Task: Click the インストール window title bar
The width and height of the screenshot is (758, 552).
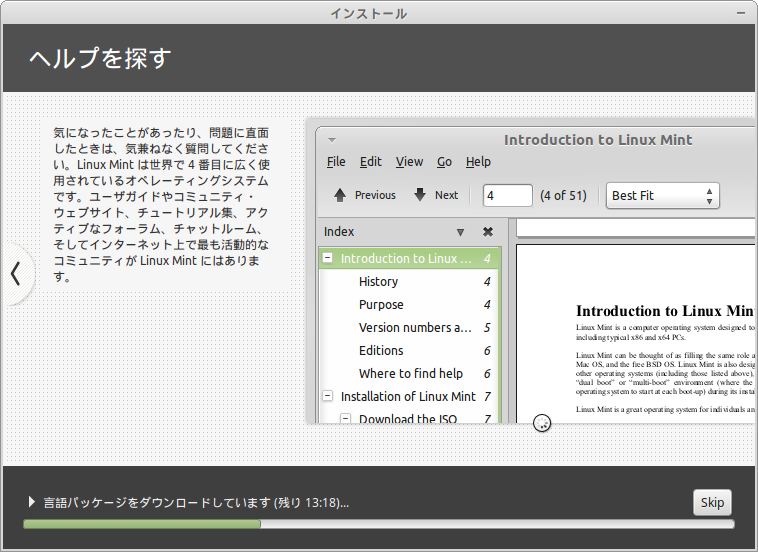Action: pyautogui.click(x=369, y=13)
